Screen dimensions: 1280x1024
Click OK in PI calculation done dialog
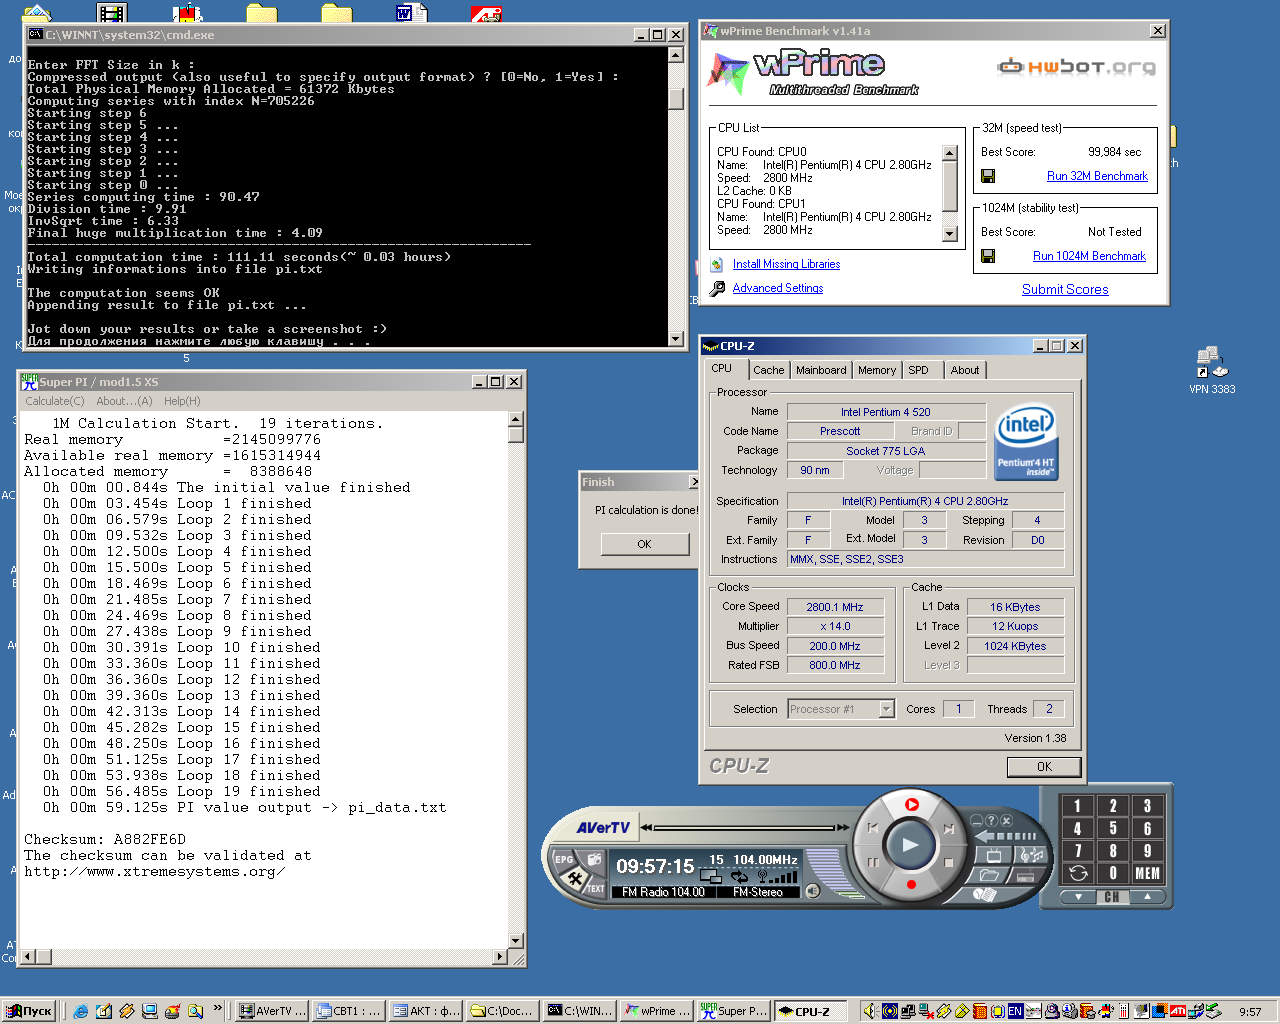tap(644, 544)
